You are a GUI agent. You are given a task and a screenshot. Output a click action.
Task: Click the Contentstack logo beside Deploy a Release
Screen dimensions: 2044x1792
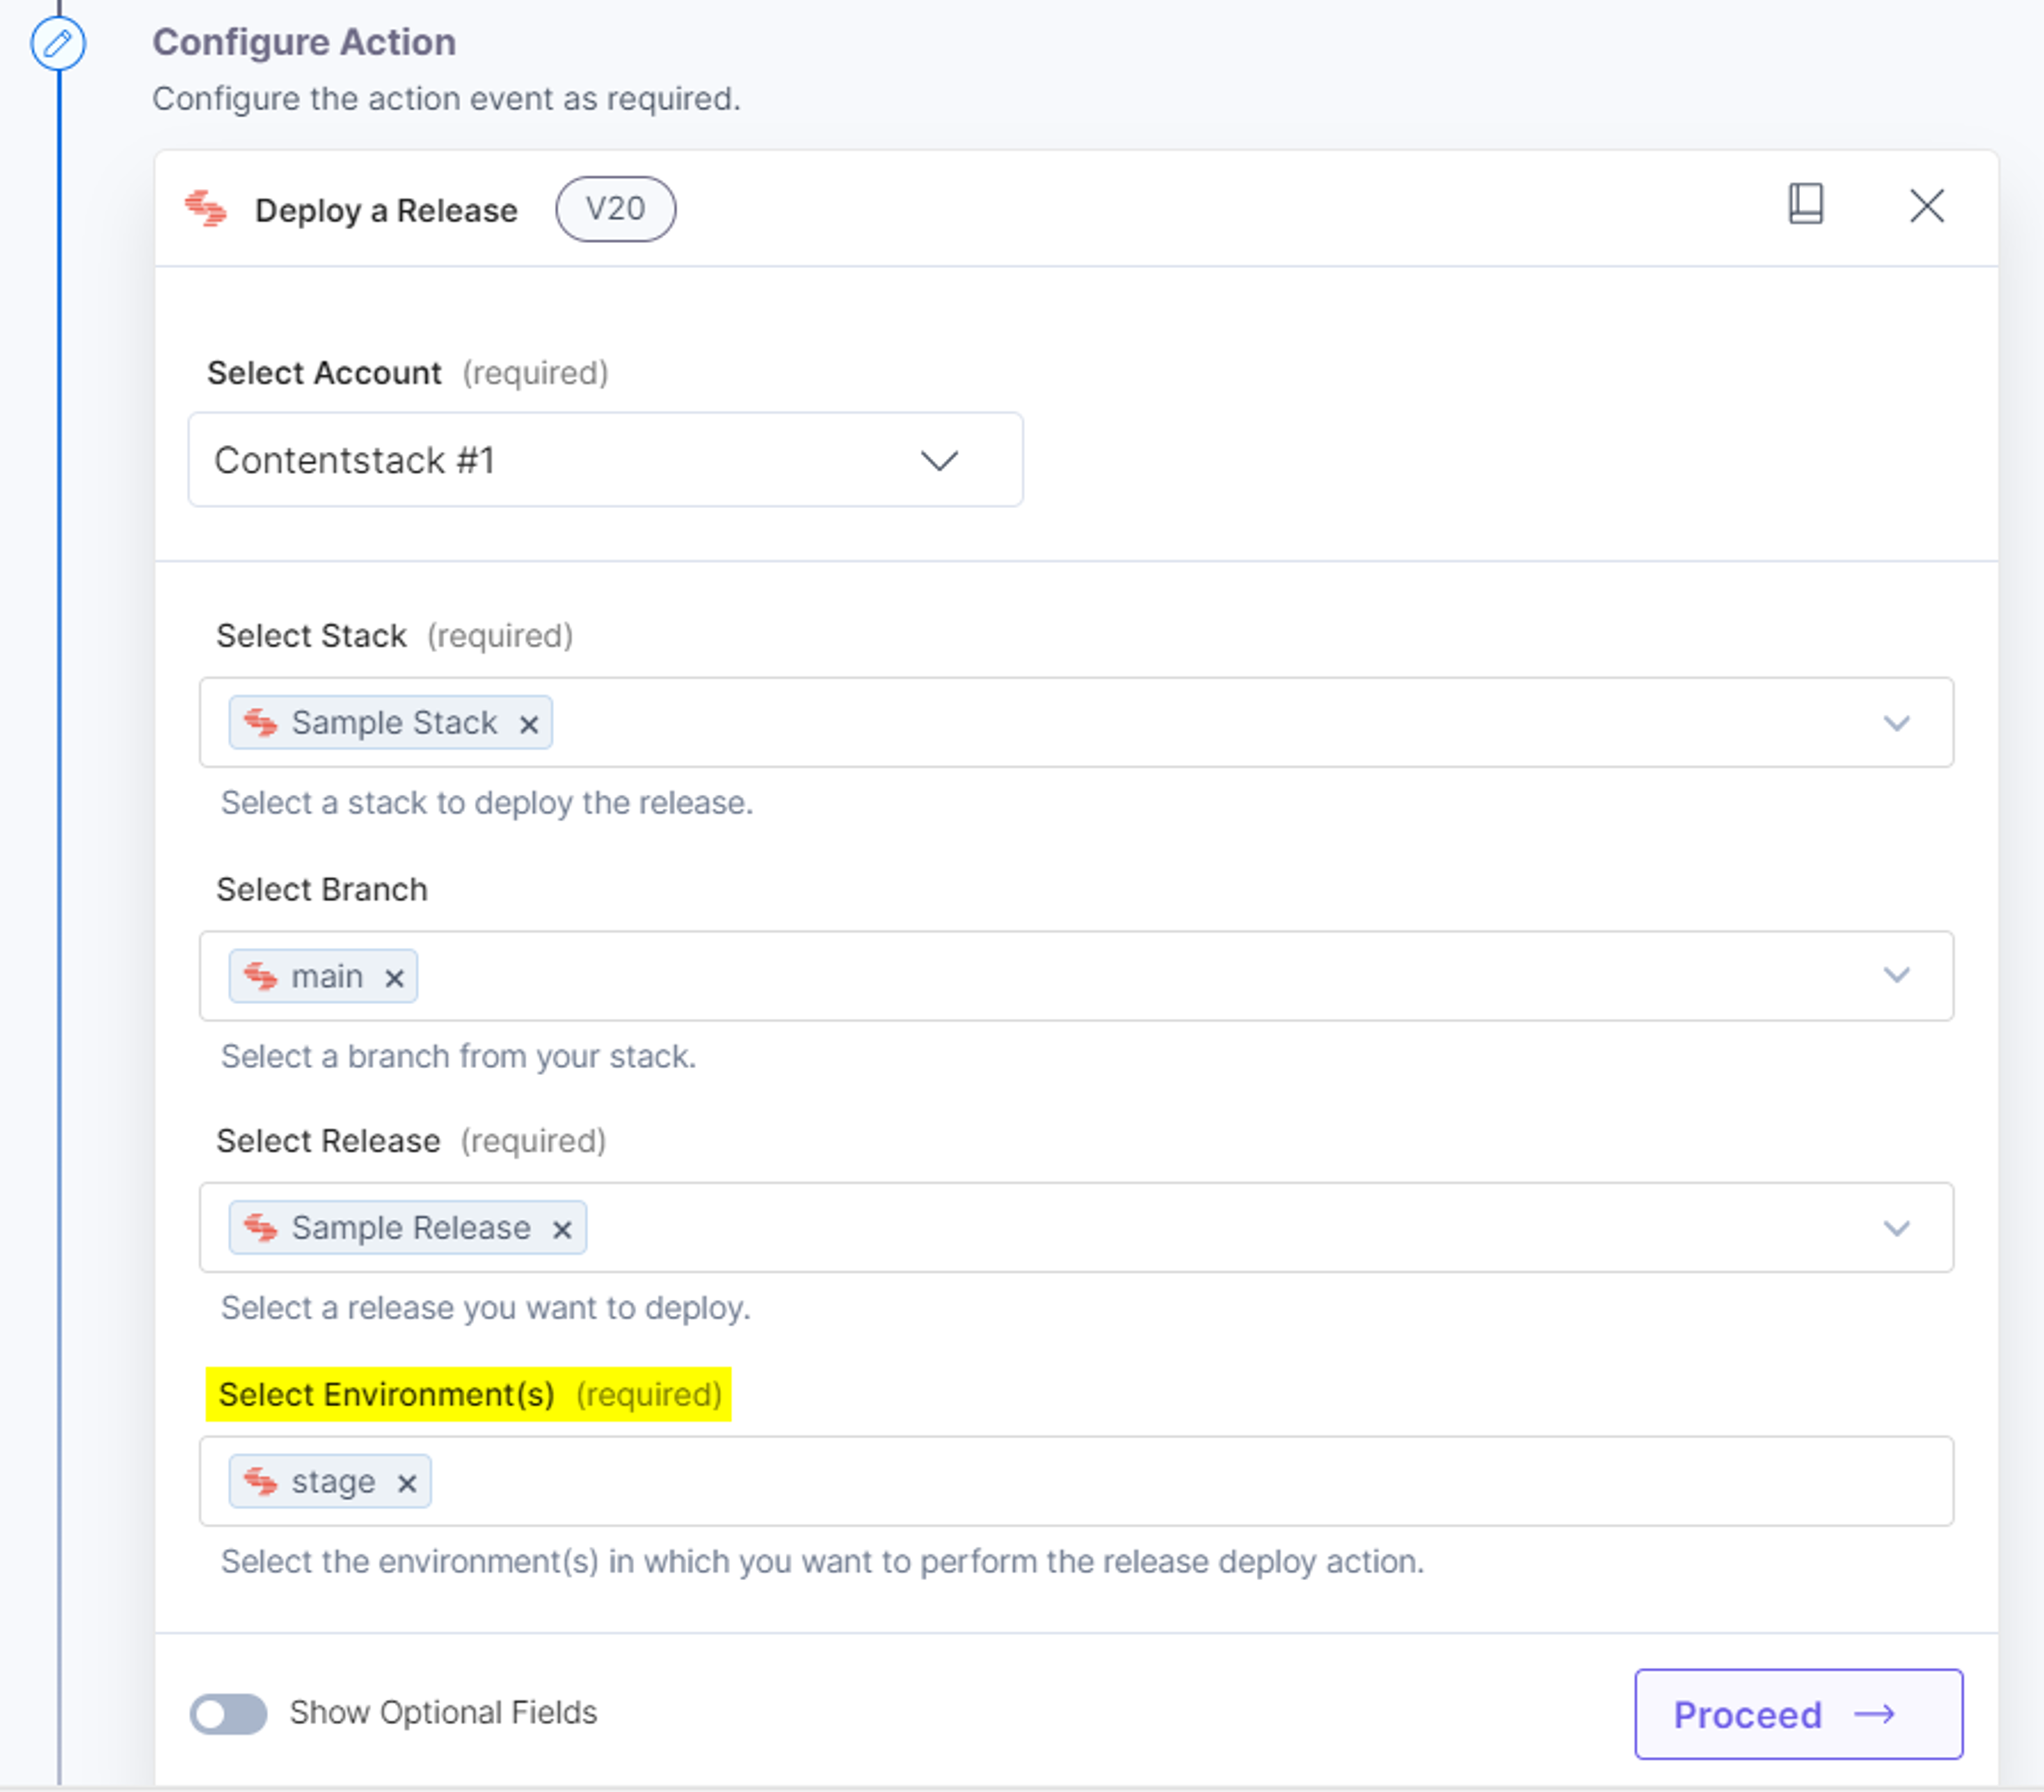(206, 209)
